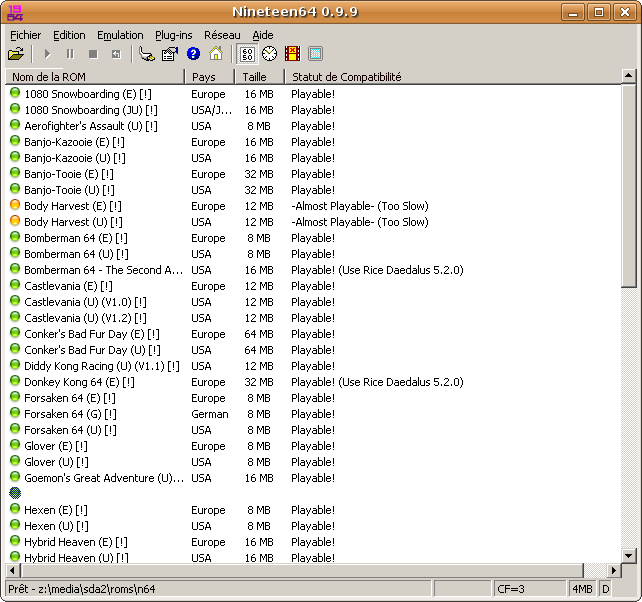
Task: Click the home page house icon
Action: 216,54
